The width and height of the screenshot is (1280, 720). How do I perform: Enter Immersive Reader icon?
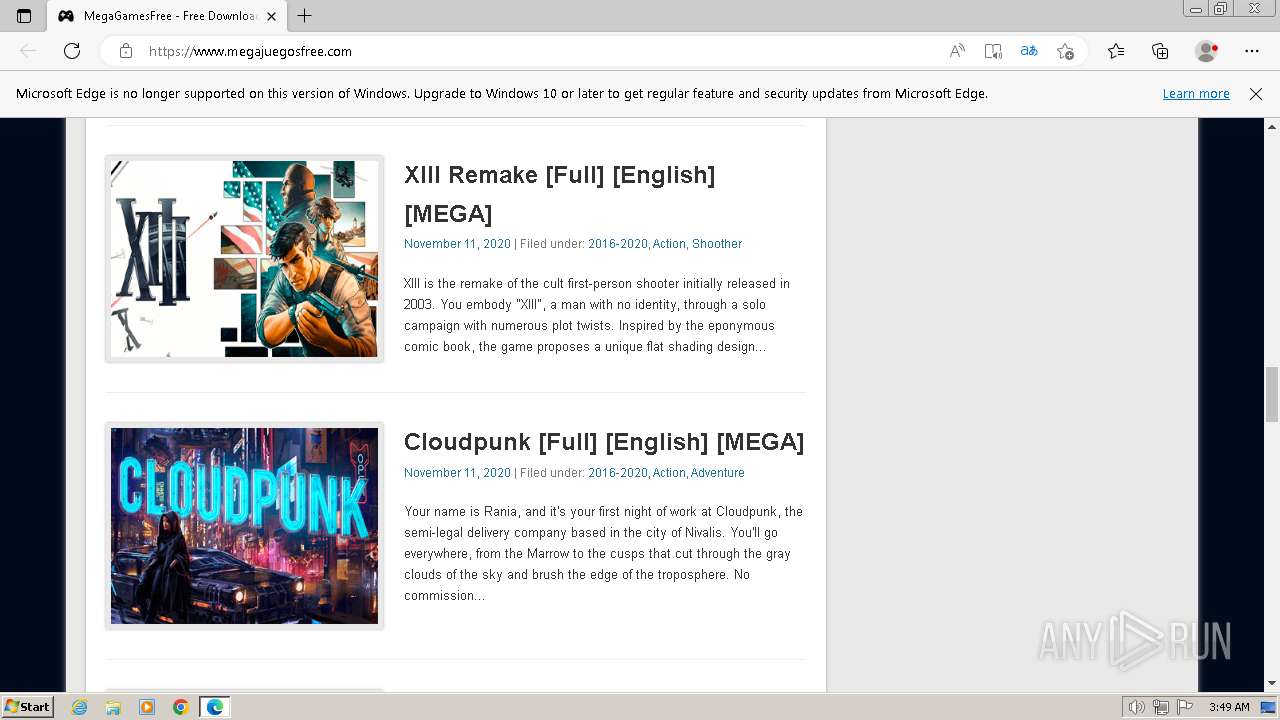(x=993, y=51)
